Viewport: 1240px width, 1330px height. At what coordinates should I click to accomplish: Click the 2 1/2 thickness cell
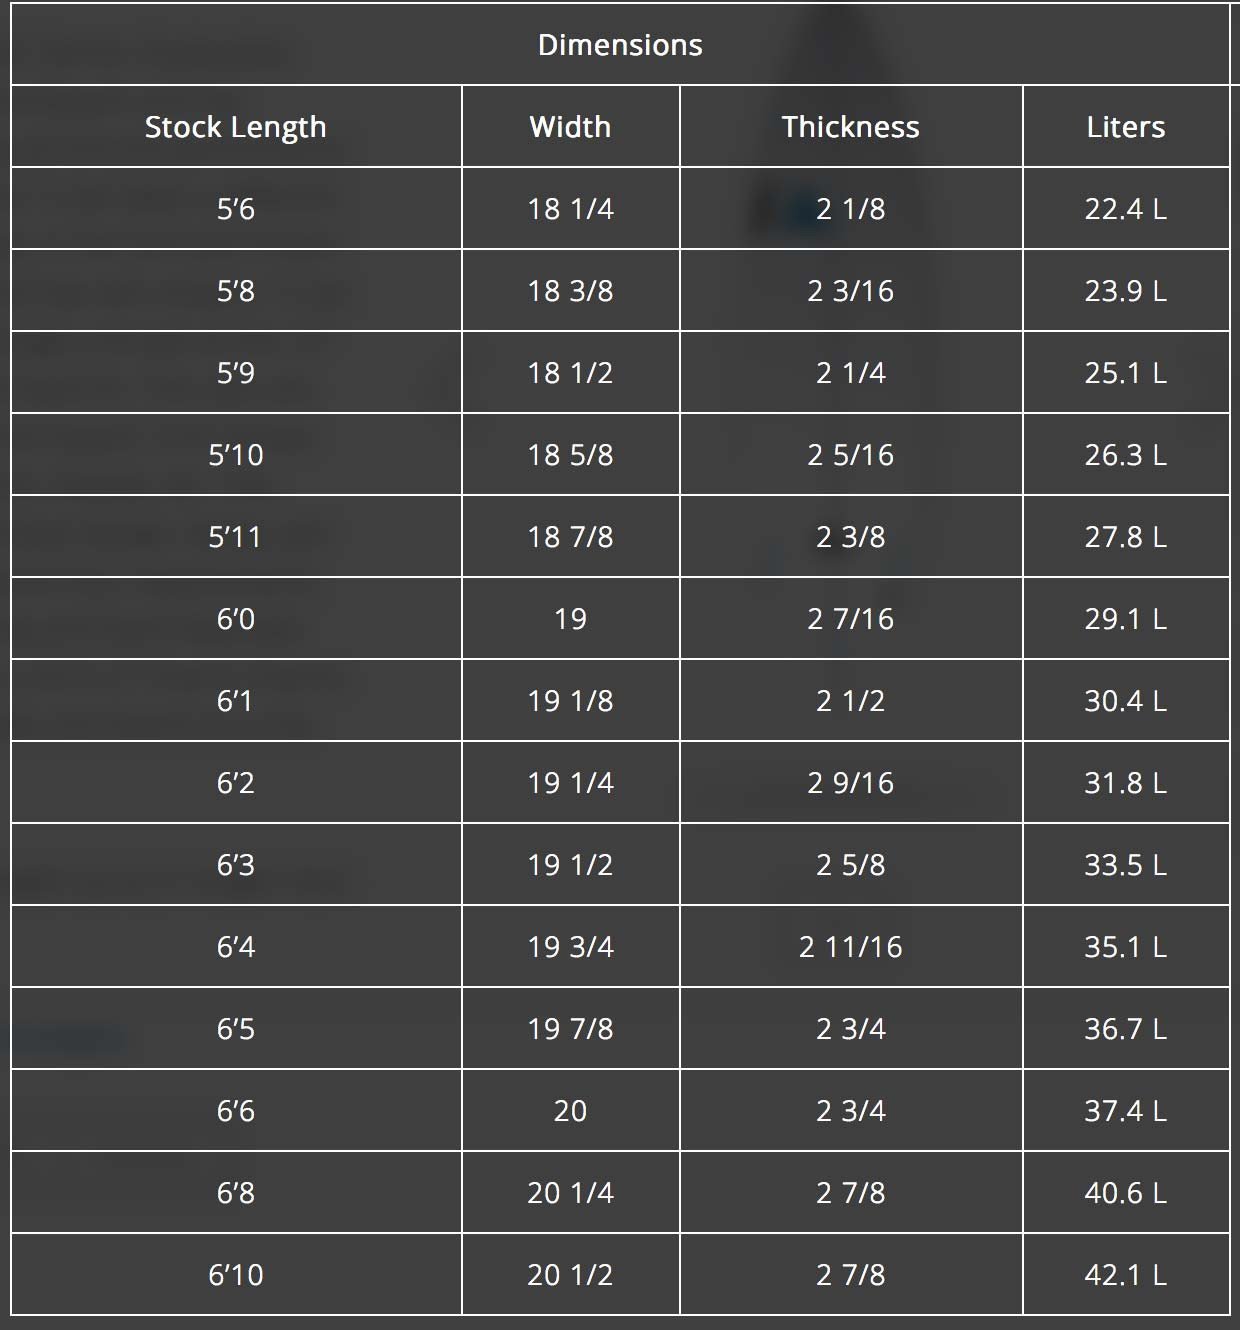pyautogui.click(x=850, y=701)
